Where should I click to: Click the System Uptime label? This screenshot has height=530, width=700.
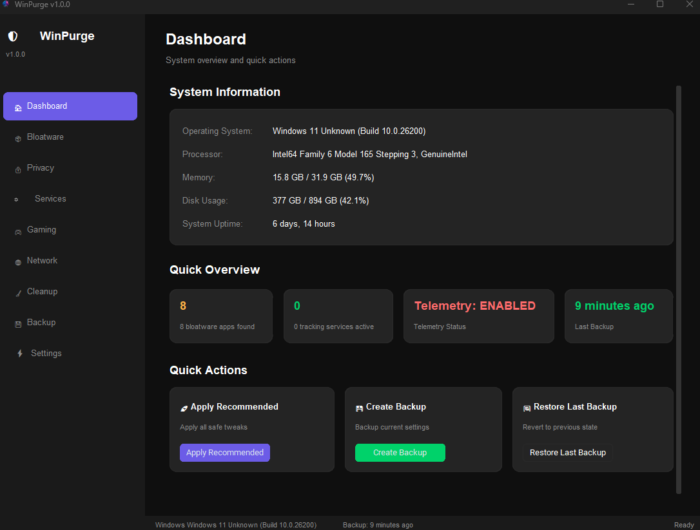212,224
